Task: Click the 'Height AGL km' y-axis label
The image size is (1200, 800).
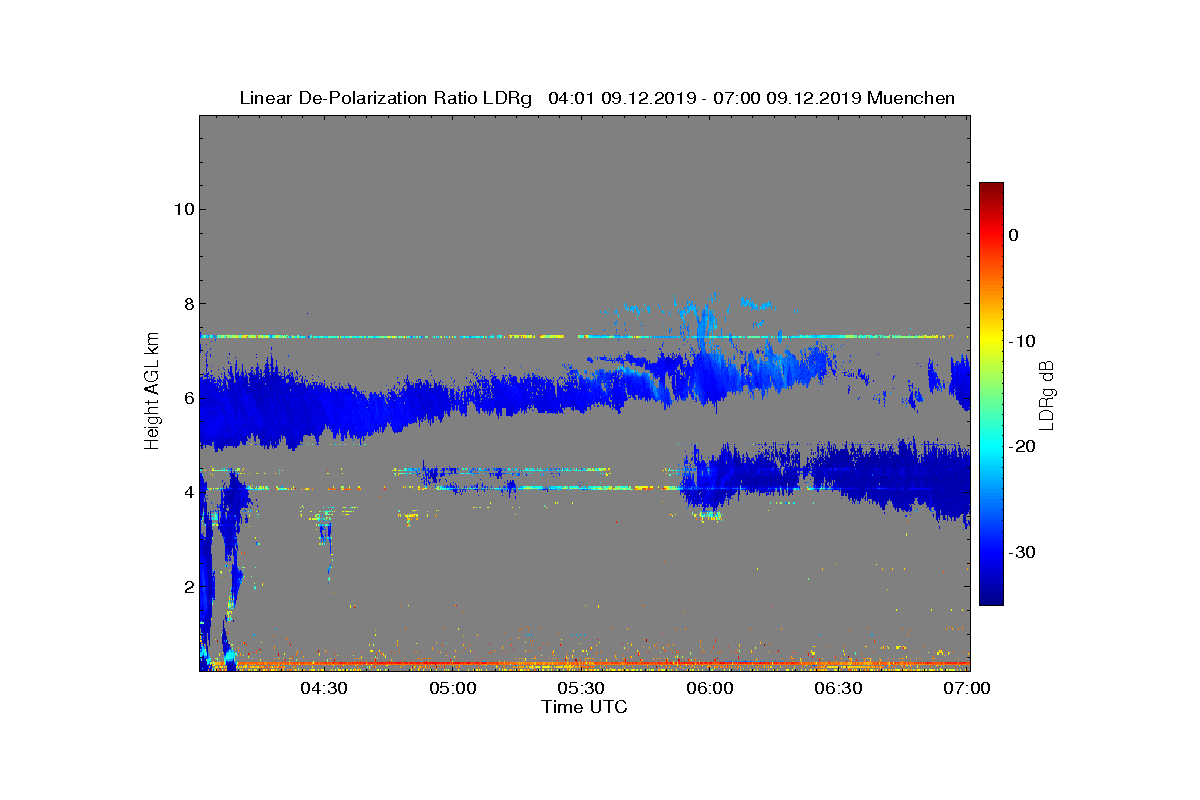Action: click(x=152, y=392)
